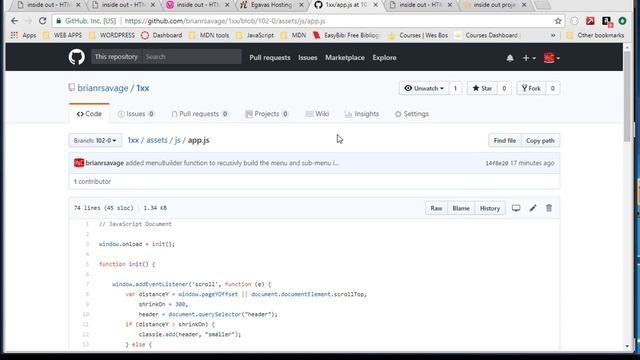Click Issues in top navigation

pyautogui.click(x=307, y=58)
